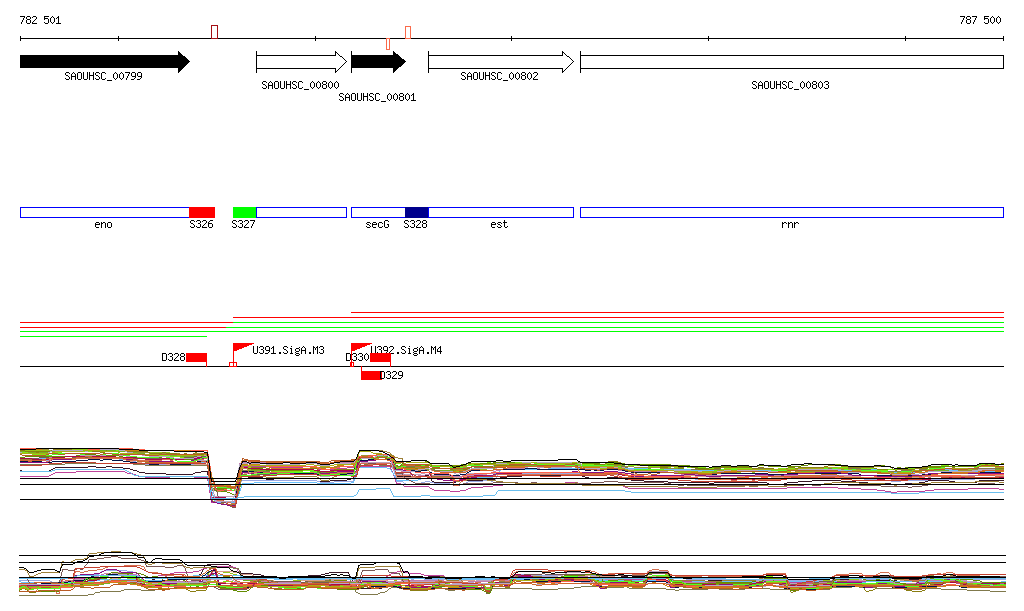Click the first red terminator marker on ruler
Viewport: 1024px width, 611px height.
pyautogui.click(x=214, y=32)
